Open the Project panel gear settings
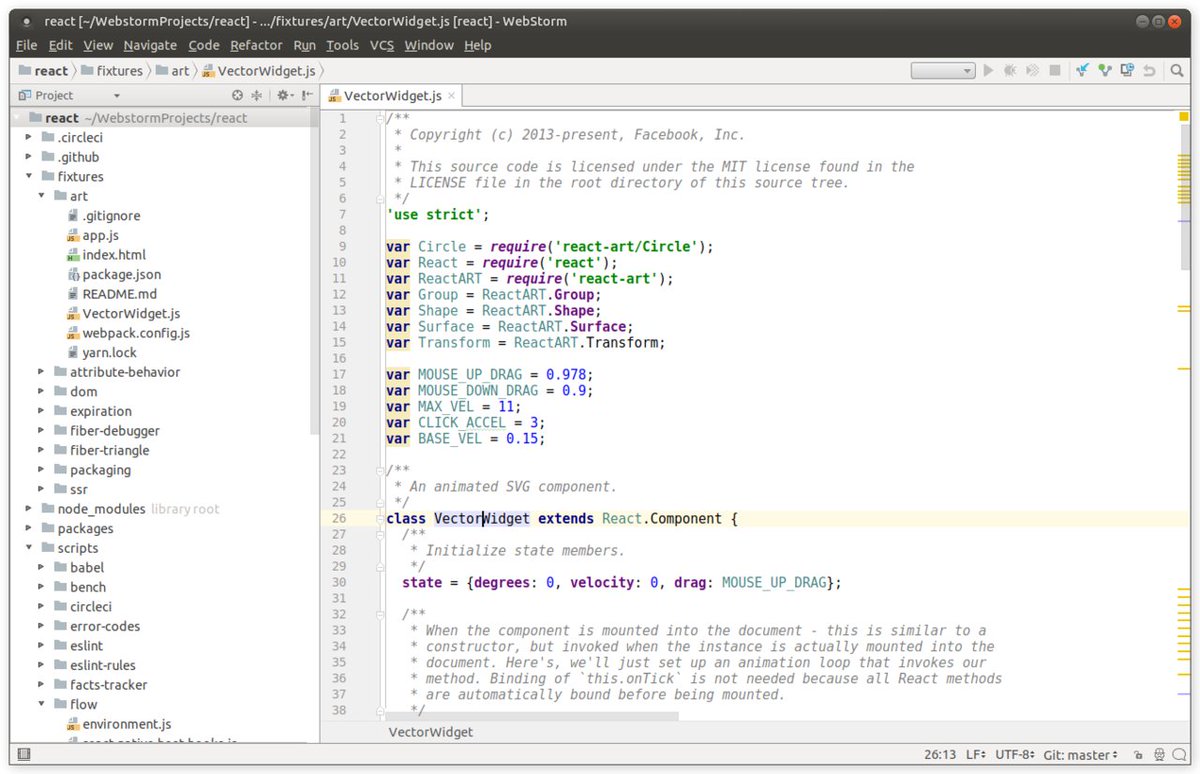Image resolution: width=1200 pixels, height=774 pixels. 284,96
